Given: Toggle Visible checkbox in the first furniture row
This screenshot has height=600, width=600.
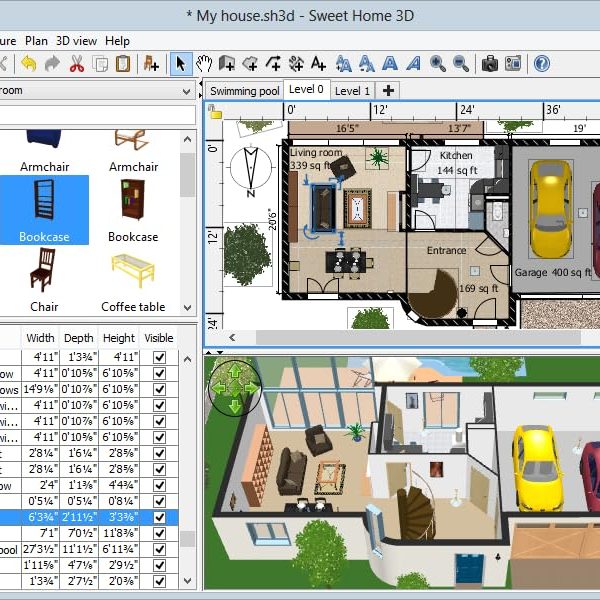Looking at the screenshot, I should [159, 356].
